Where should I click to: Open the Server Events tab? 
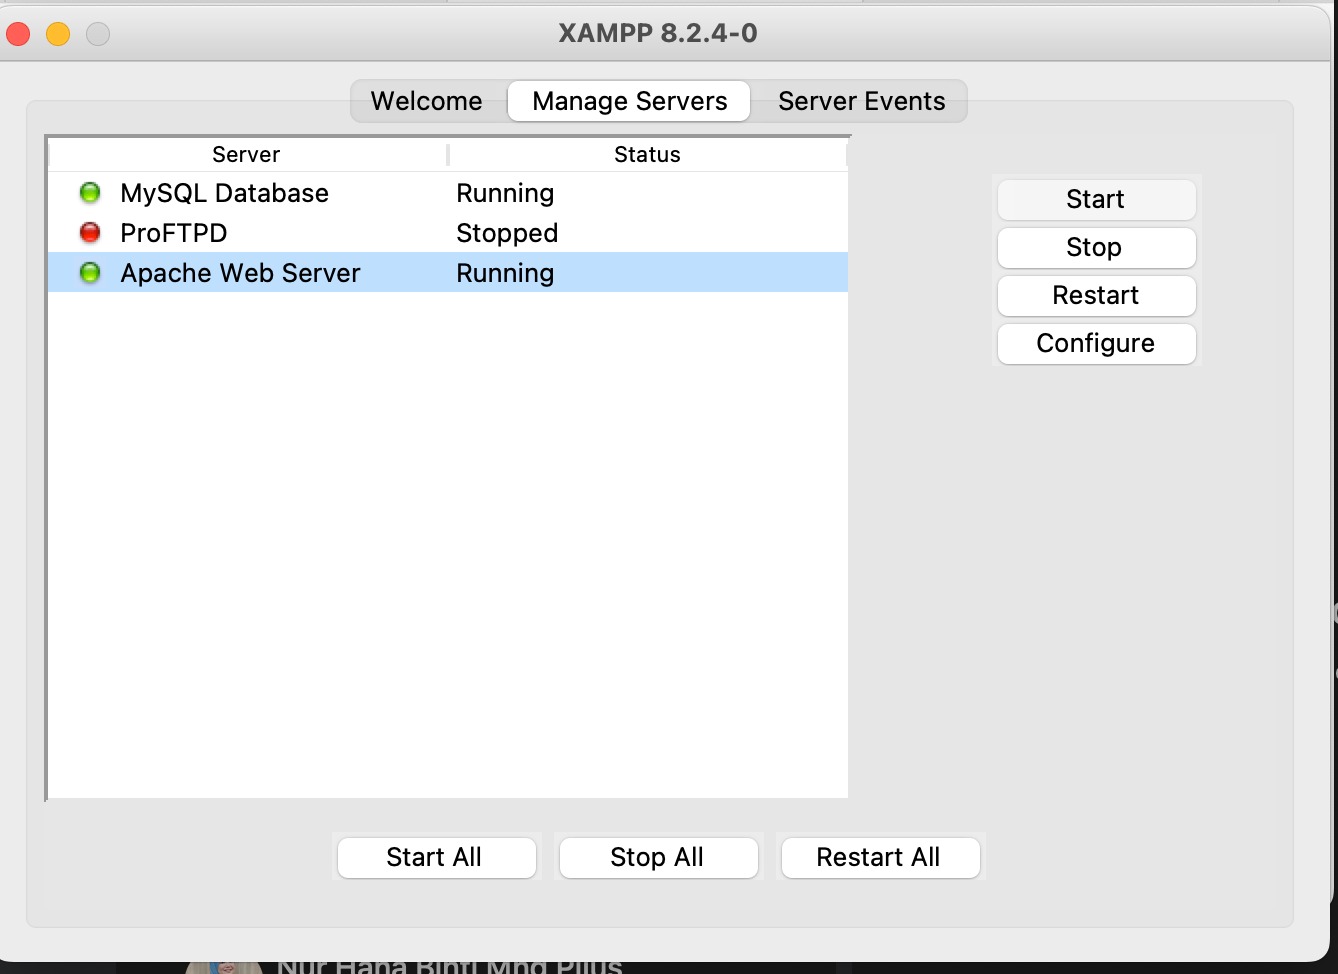click(861, 101)
